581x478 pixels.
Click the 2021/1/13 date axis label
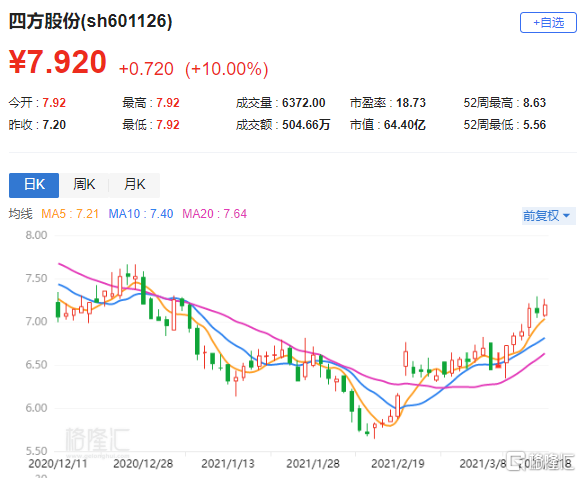(x=228, y=464)
